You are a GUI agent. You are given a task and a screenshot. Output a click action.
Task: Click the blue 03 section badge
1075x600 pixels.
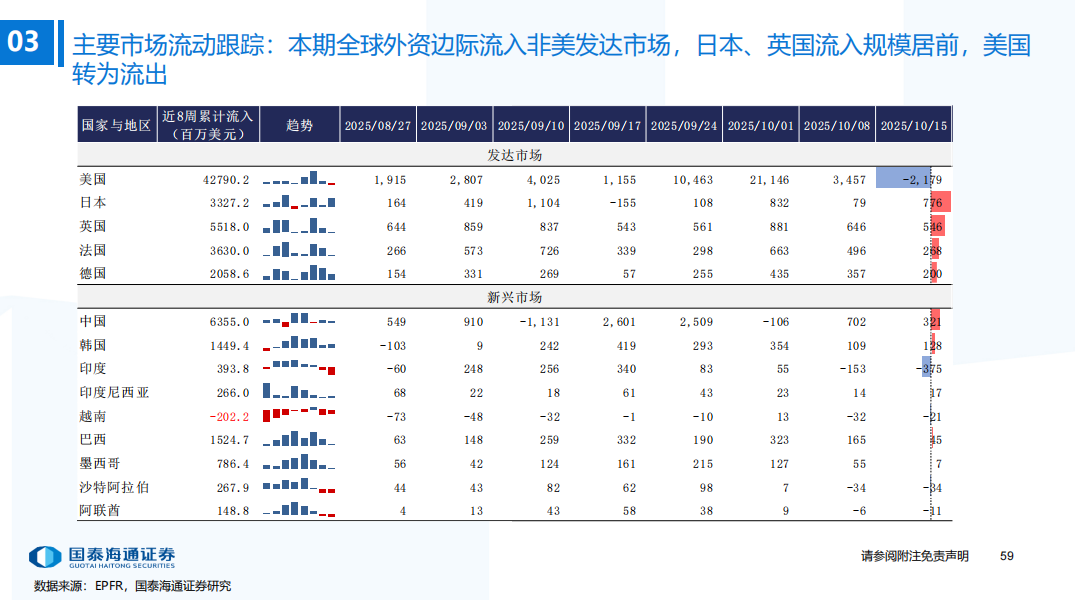[x=27, y=43]
